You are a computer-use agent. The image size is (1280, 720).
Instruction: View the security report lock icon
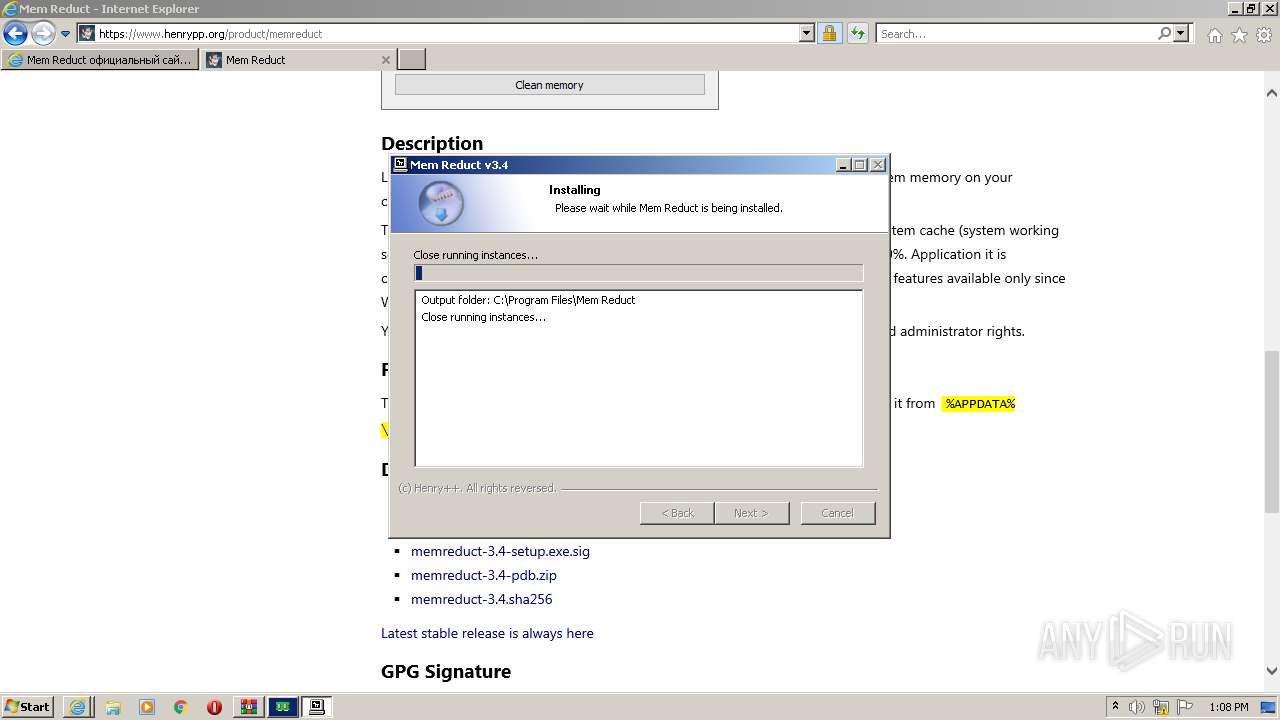829,34
